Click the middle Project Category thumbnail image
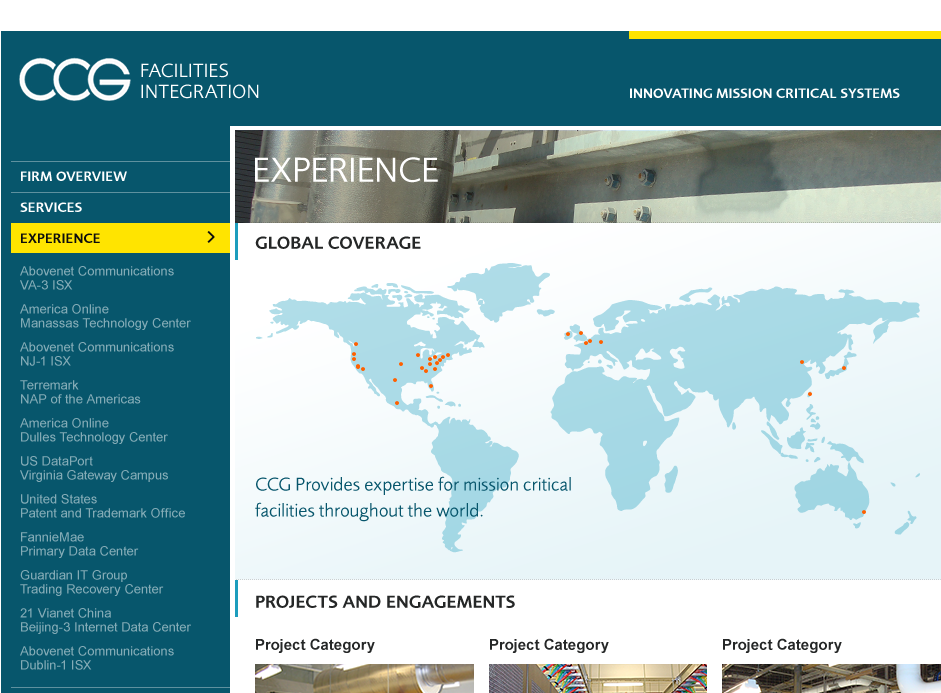 point(597,678)
